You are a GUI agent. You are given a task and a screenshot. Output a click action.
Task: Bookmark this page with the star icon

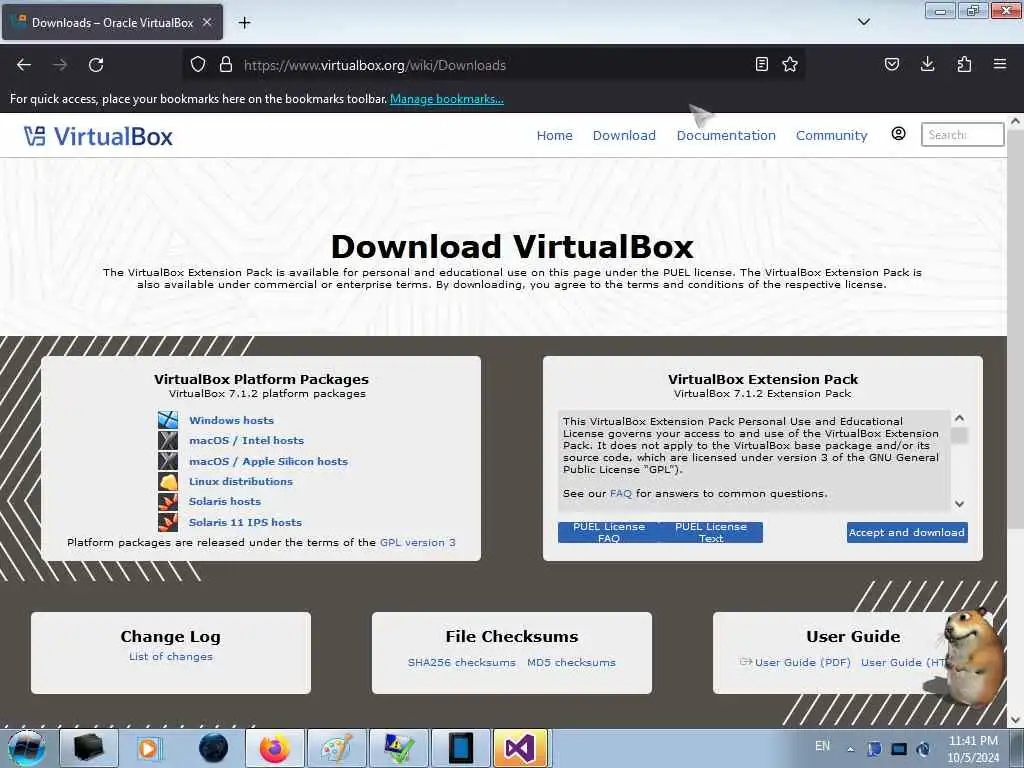tap(790, 64)
